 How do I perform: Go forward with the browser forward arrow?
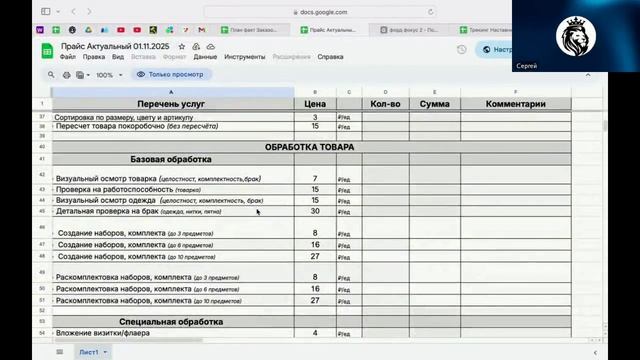point(89,11)
